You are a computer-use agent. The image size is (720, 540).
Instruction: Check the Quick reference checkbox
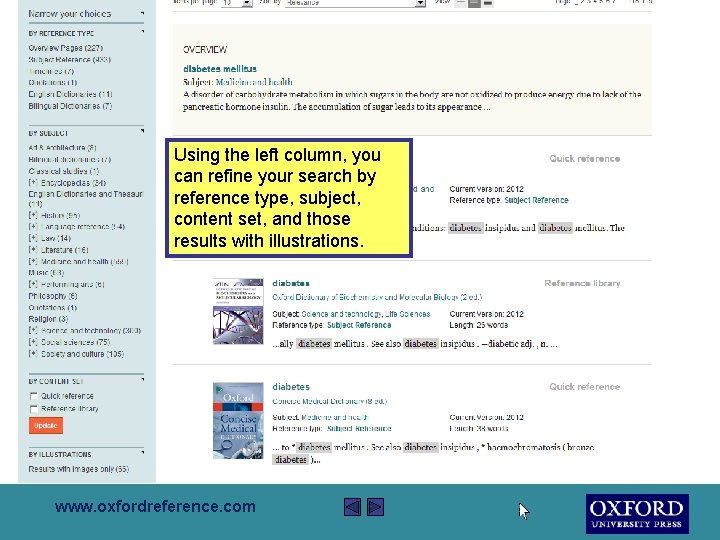click(33, 396)
